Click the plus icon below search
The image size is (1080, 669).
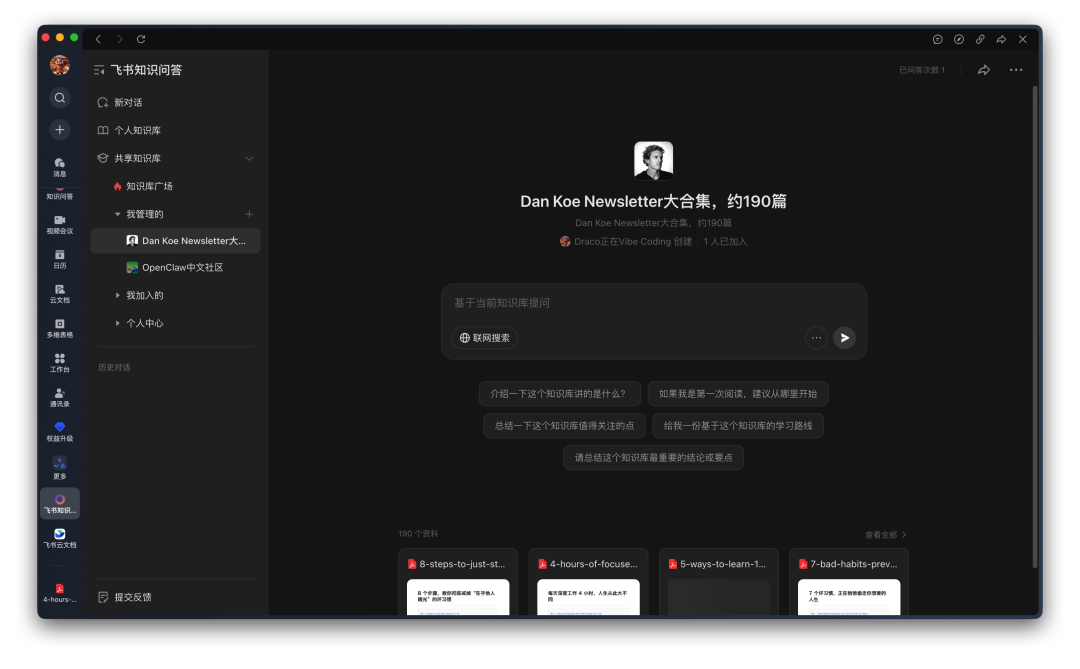(60, 129)
